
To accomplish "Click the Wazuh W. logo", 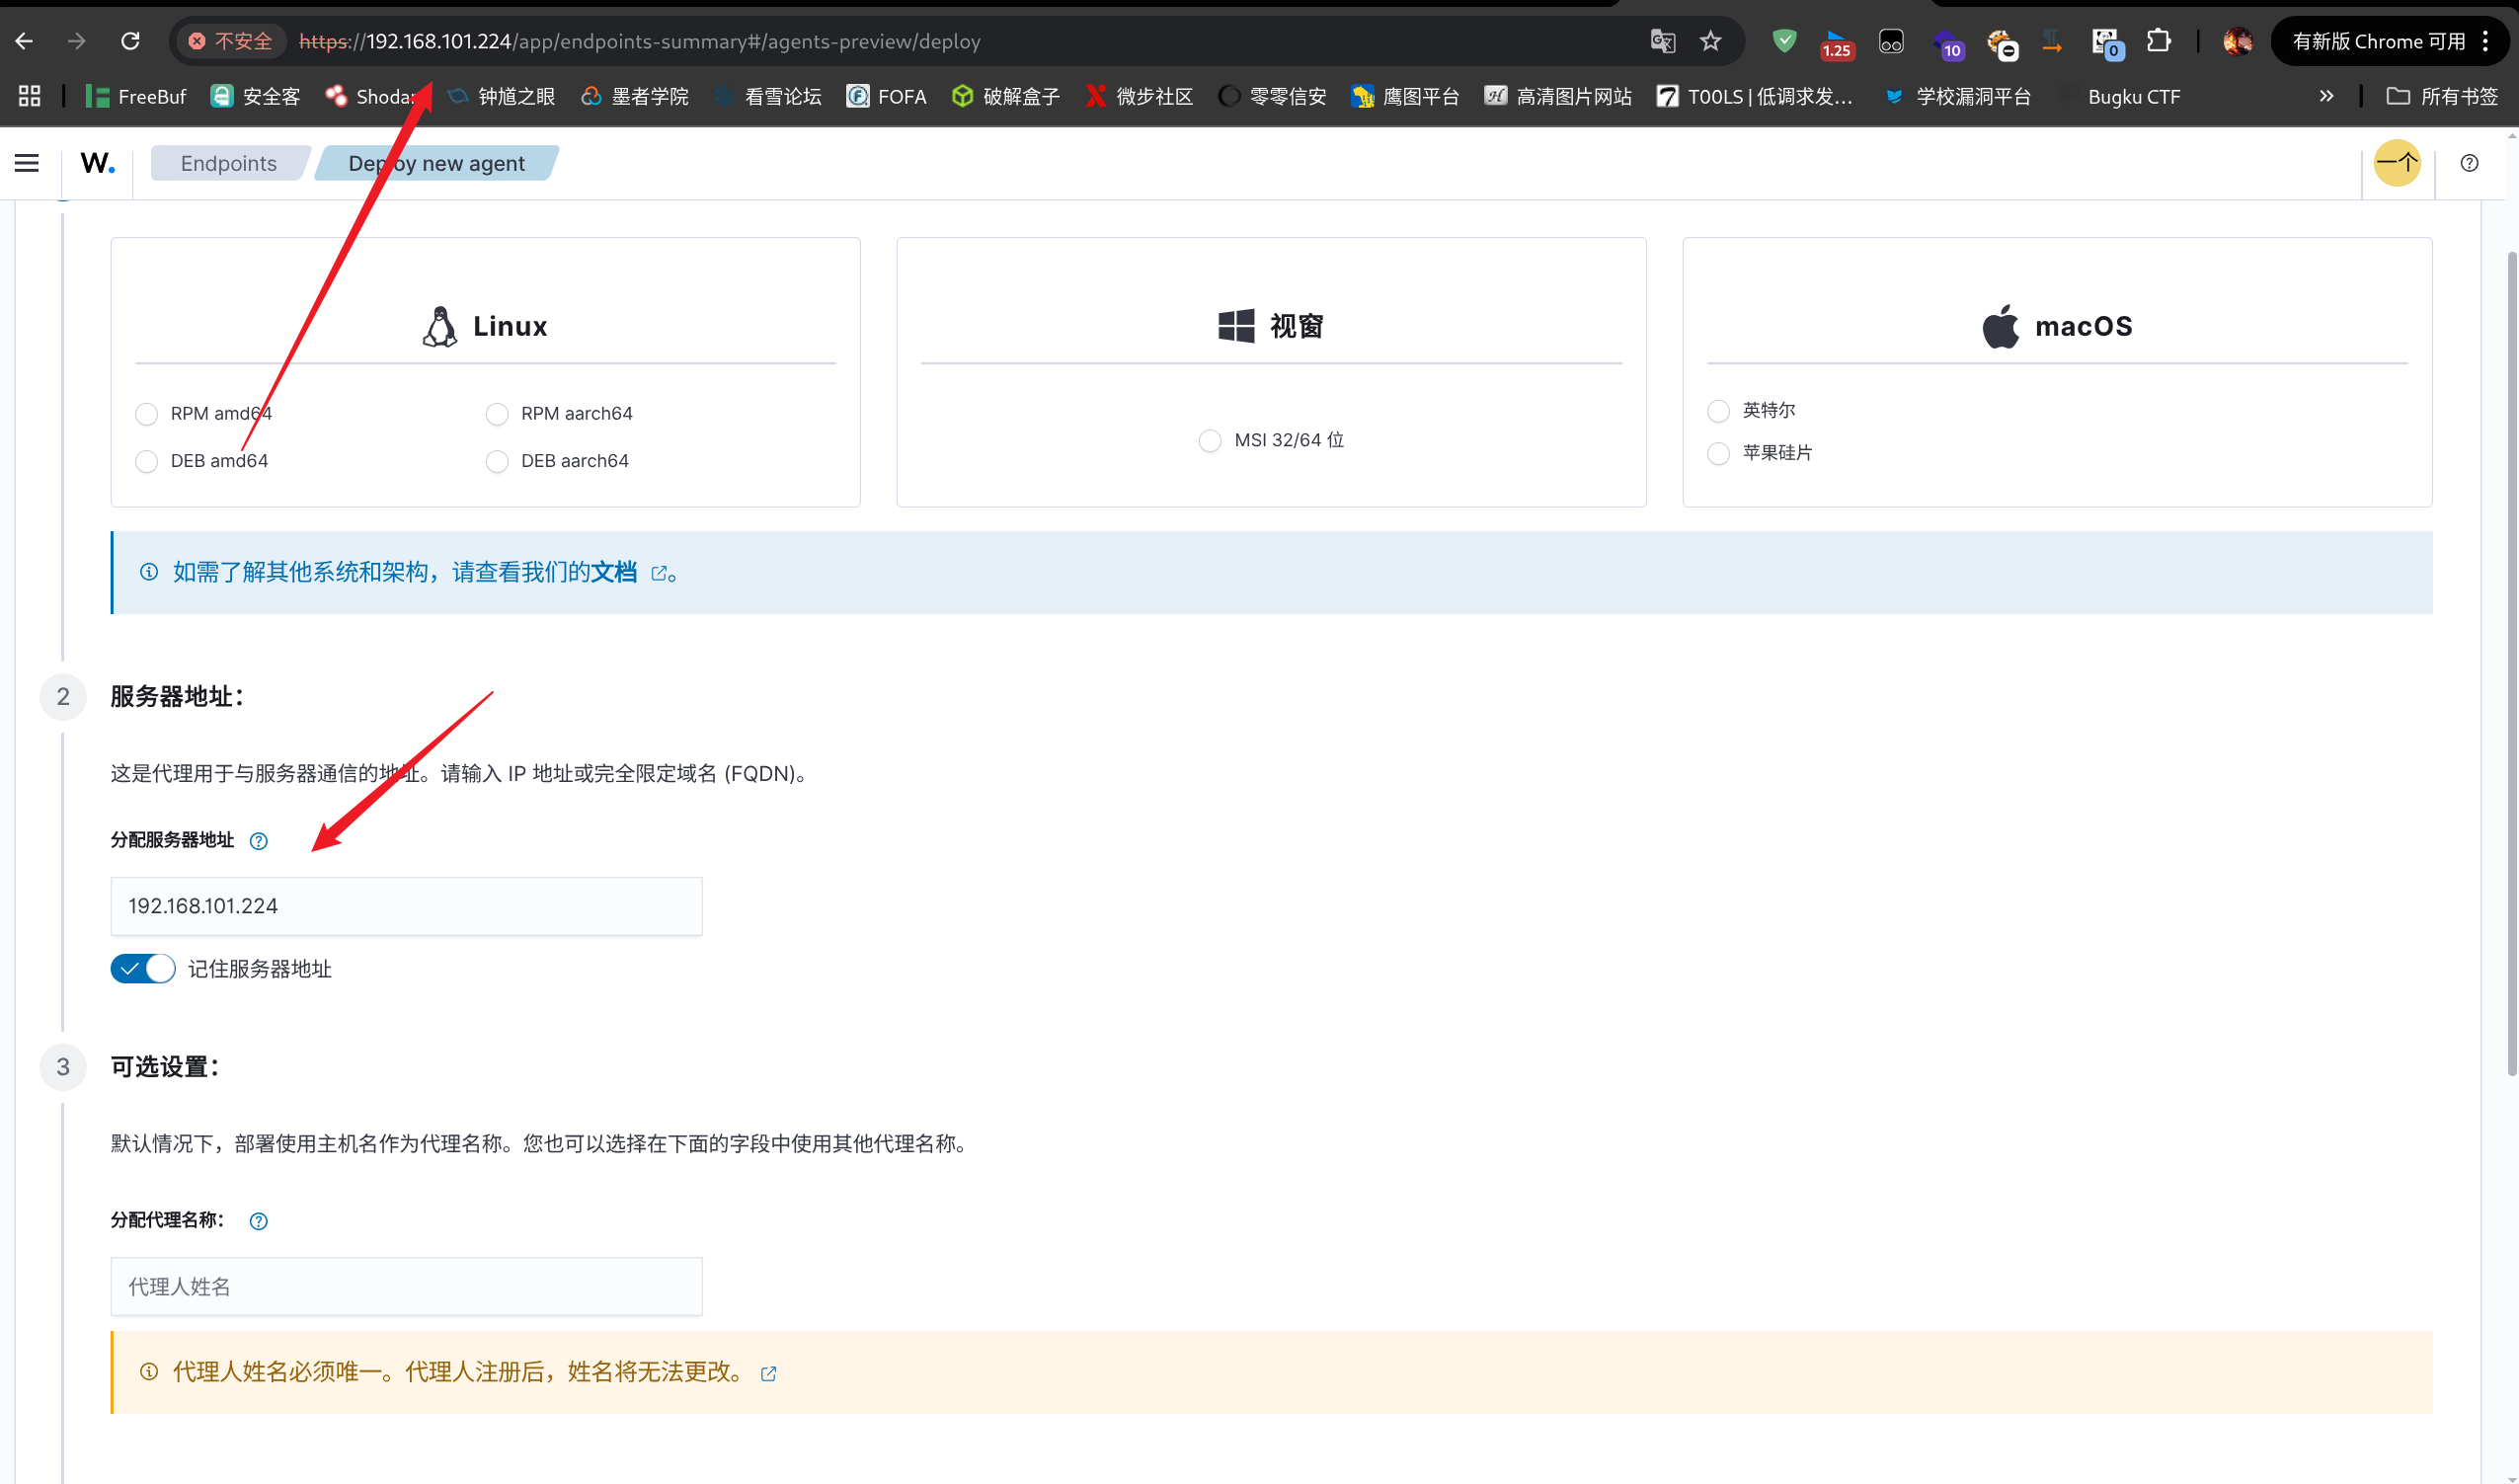I will (x=97, y=163).
